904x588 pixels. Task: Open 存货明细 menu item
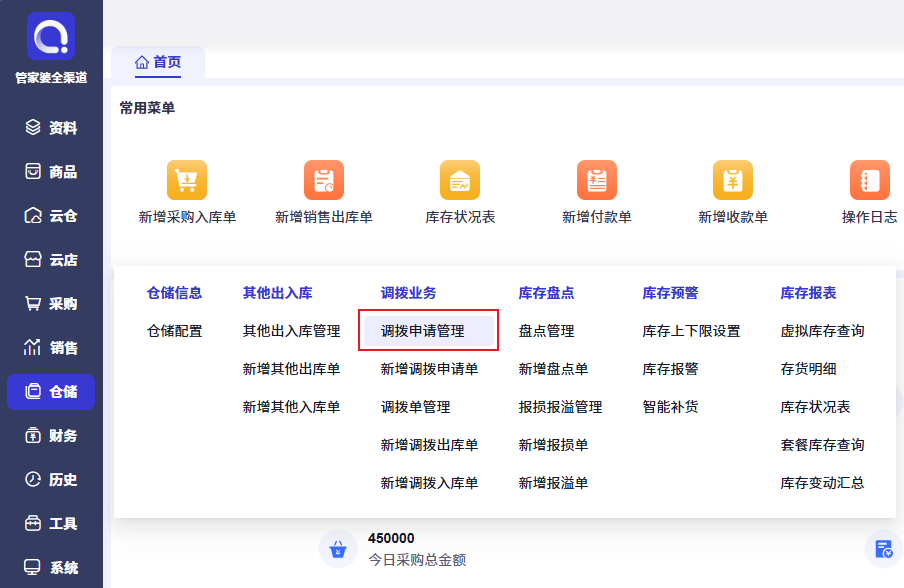pos(808,369)
